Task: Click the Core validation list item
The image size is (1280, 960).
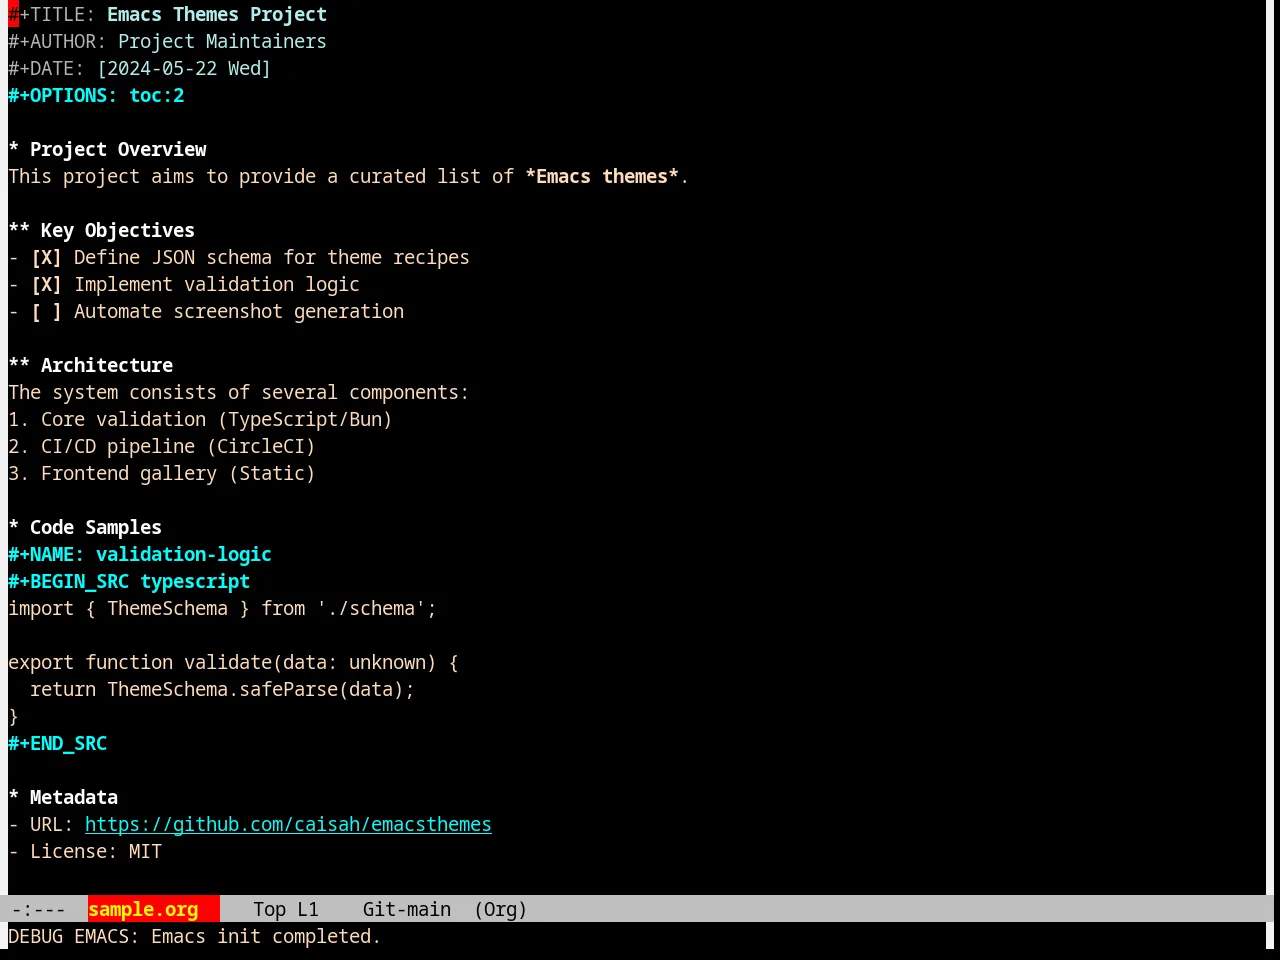Action: 200,420
